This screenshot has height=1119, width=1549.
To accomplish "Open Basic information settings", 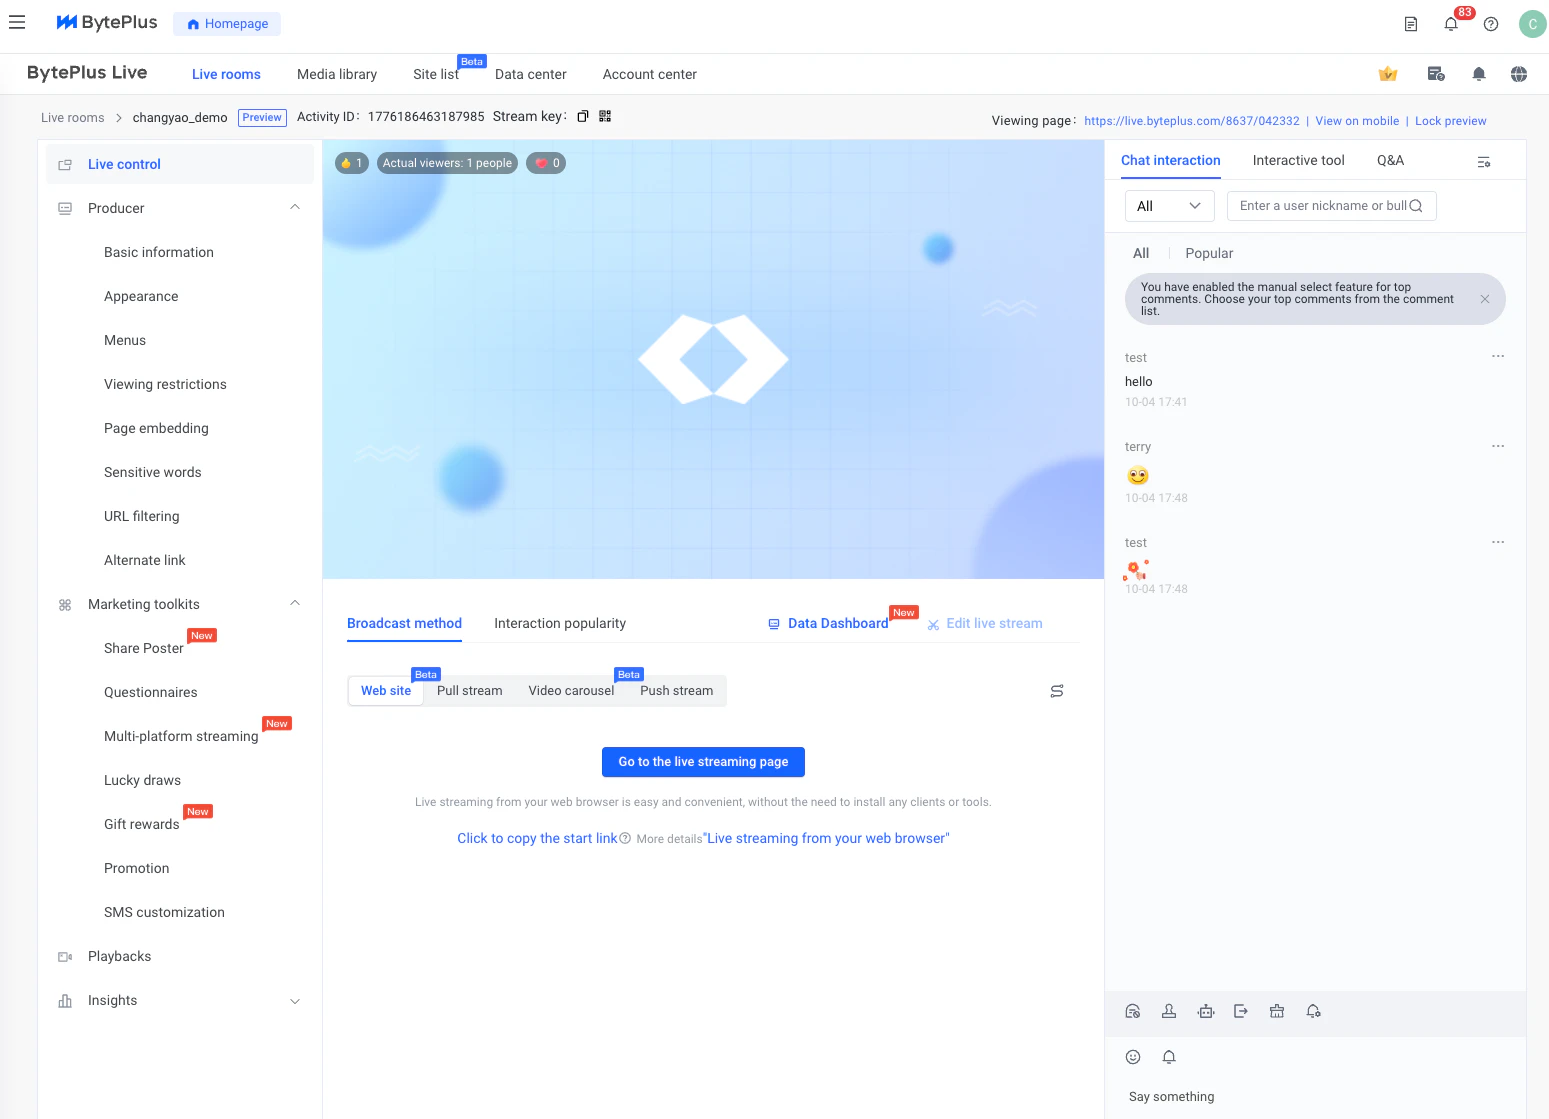I will (159, 252).
